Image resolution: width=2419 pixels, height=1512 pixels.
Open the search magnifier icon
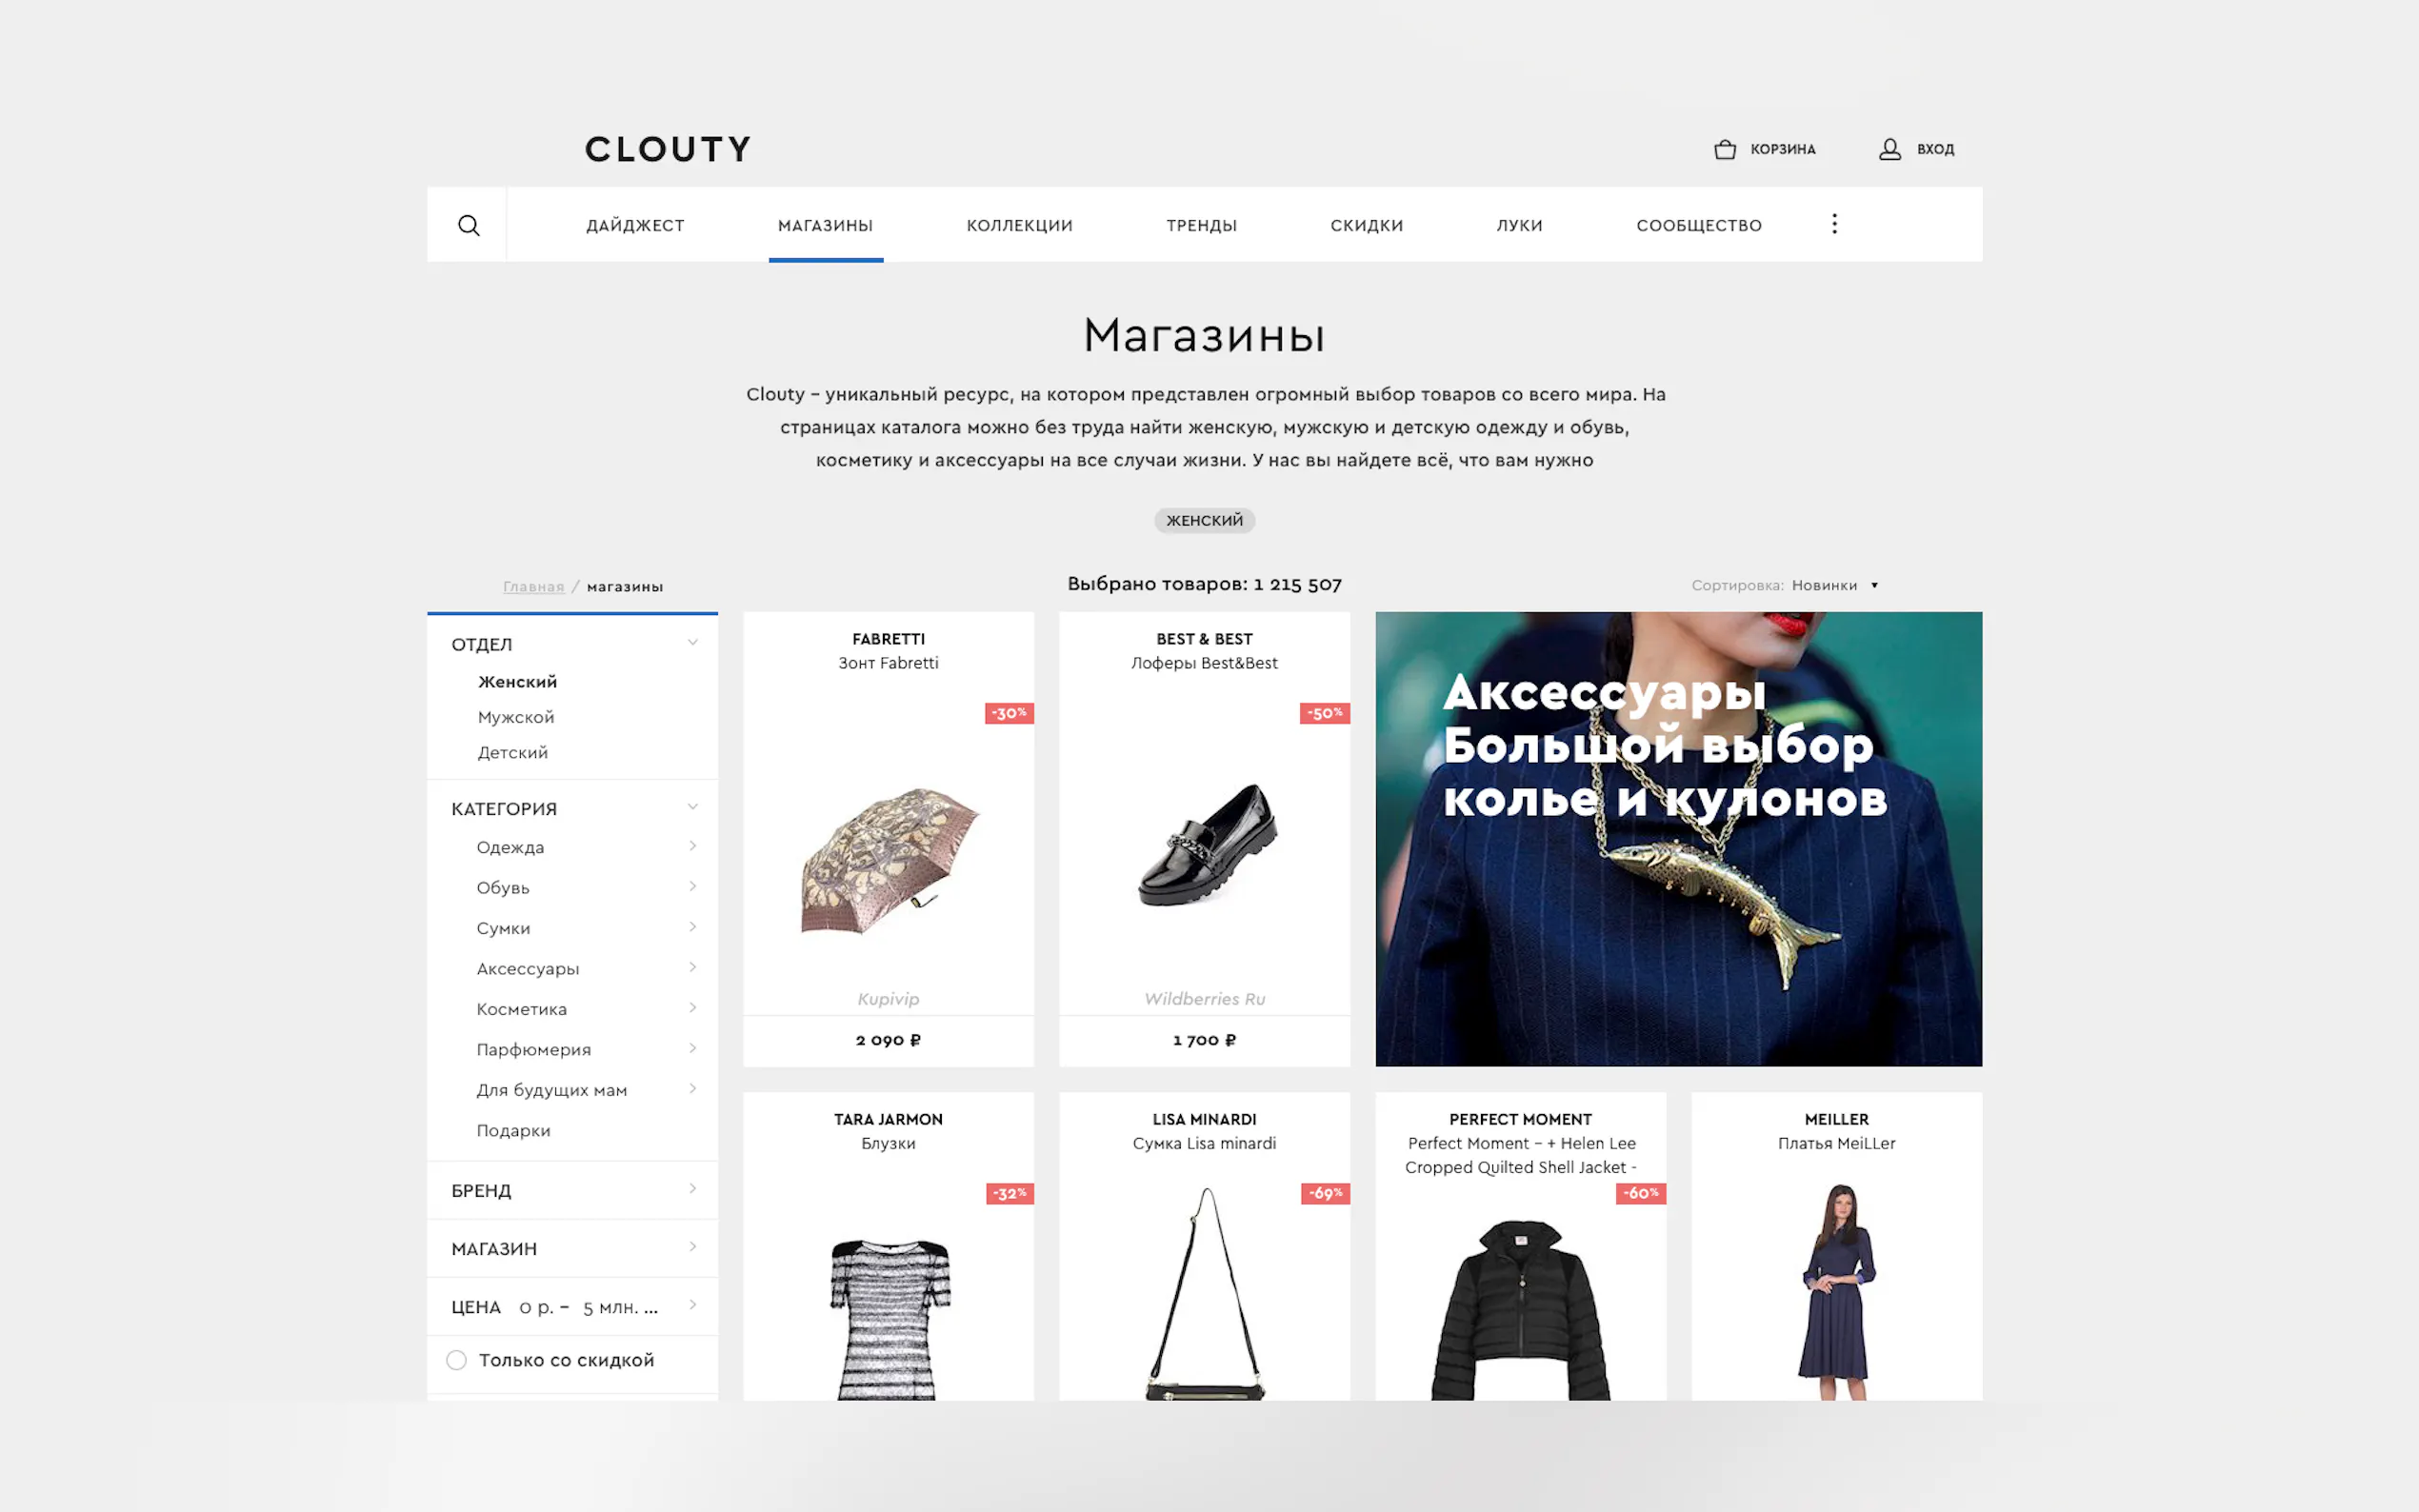(x=468, y=225)
